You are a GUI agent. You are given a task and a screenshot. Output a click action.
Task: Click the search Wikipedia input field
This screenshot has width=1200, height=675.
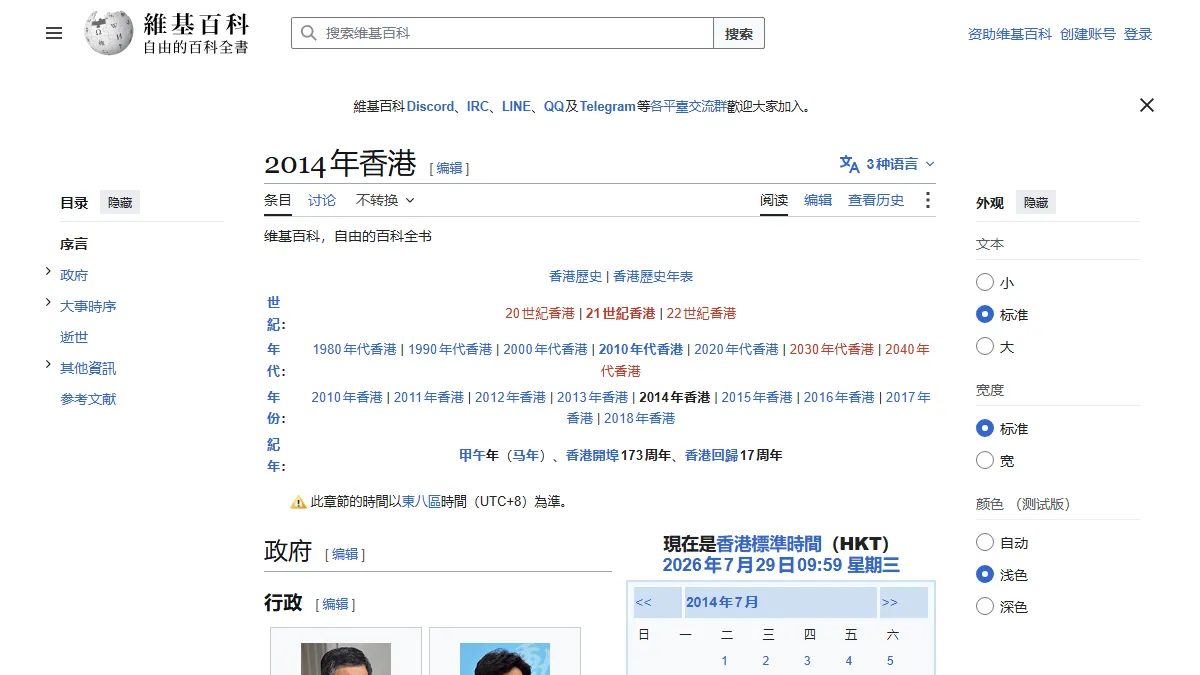click(502, 33)
